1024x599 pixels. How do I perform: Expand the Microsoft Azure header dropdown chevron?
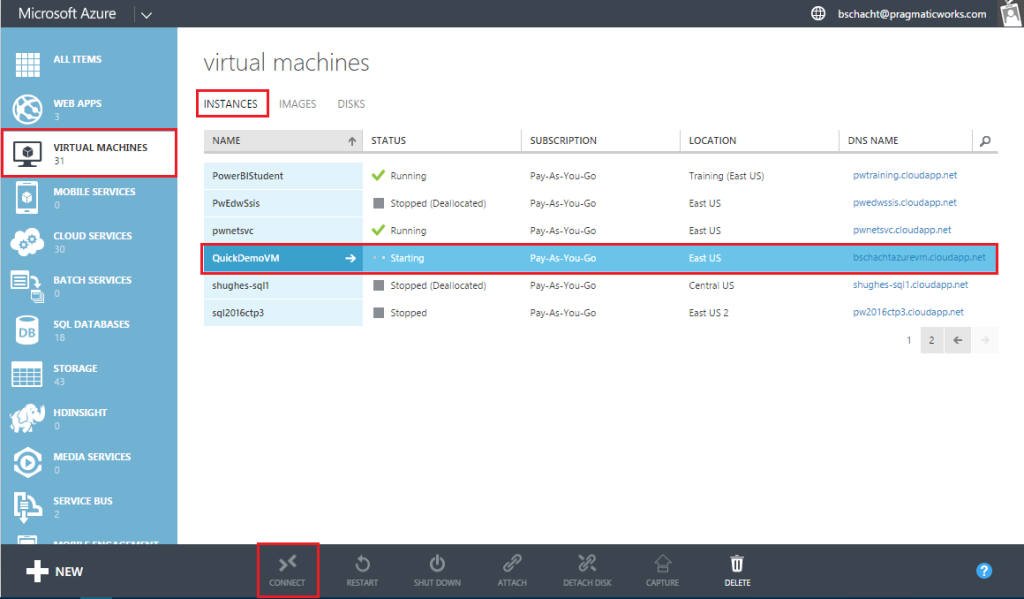[x=146, y=14]
